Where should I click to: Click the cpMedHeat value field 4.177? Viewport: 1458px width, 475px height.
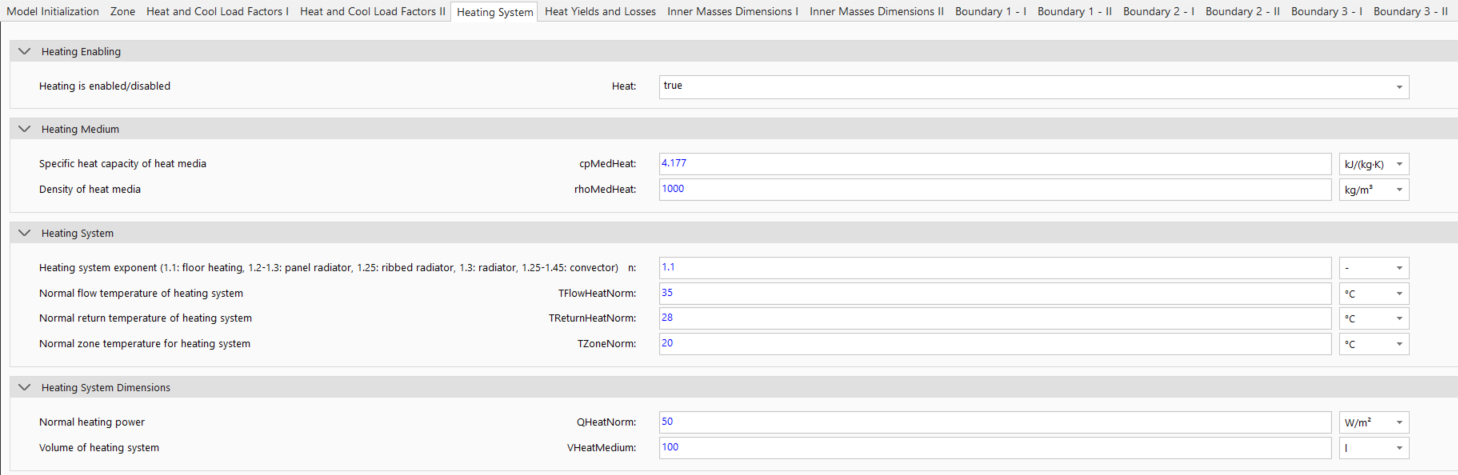click(995, 164)
